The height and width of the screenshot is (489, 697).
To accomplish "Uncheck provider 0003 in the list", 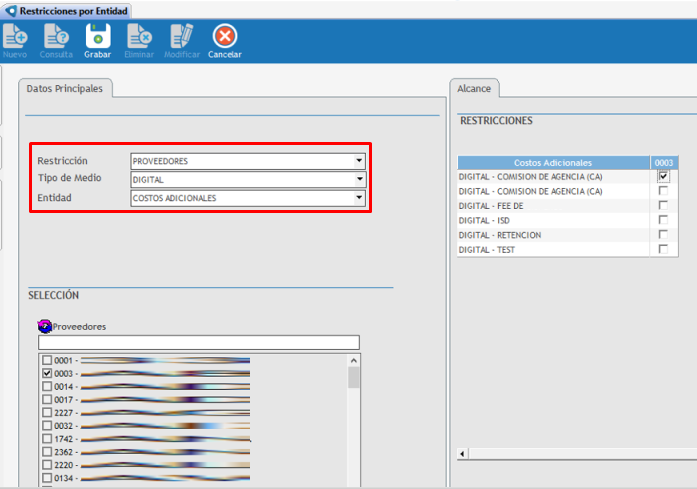I will point(47,373).
